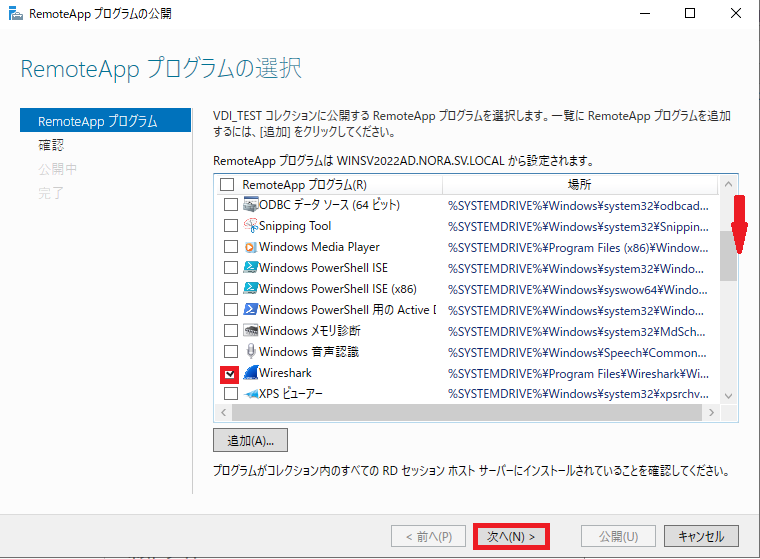Click the xpsrchv... location path

pyautogui.click(x=578, y=394)
